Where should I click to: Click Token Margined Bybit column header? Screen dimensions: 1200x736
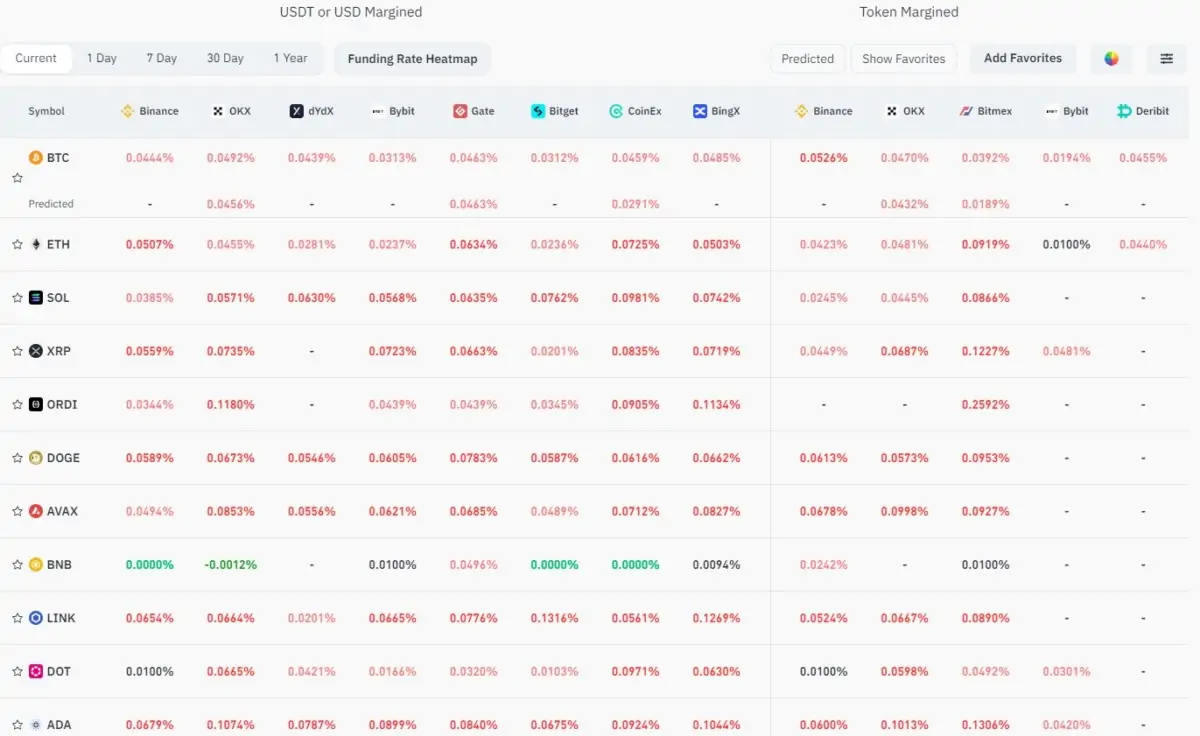[x=1067, y=111]
